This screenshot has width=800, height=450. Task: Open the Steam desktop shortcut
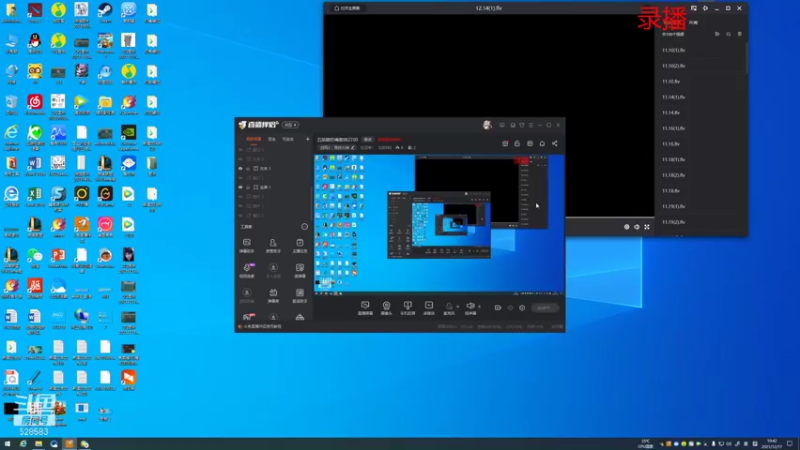(105, 11)
